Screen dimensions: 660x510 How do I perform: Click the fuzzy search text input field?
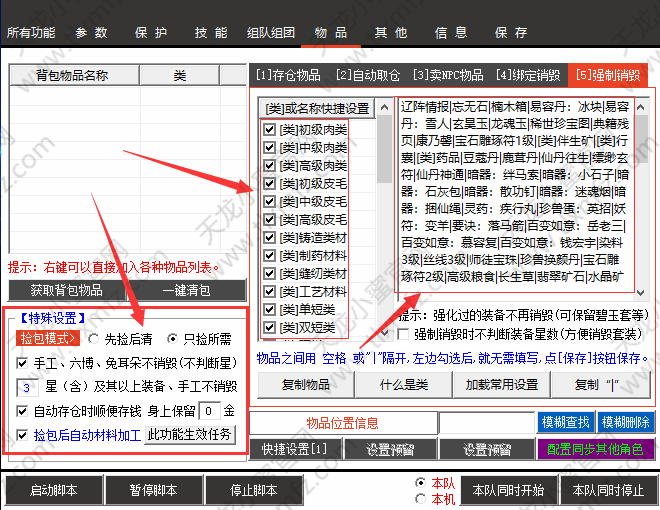coord(487,423)
